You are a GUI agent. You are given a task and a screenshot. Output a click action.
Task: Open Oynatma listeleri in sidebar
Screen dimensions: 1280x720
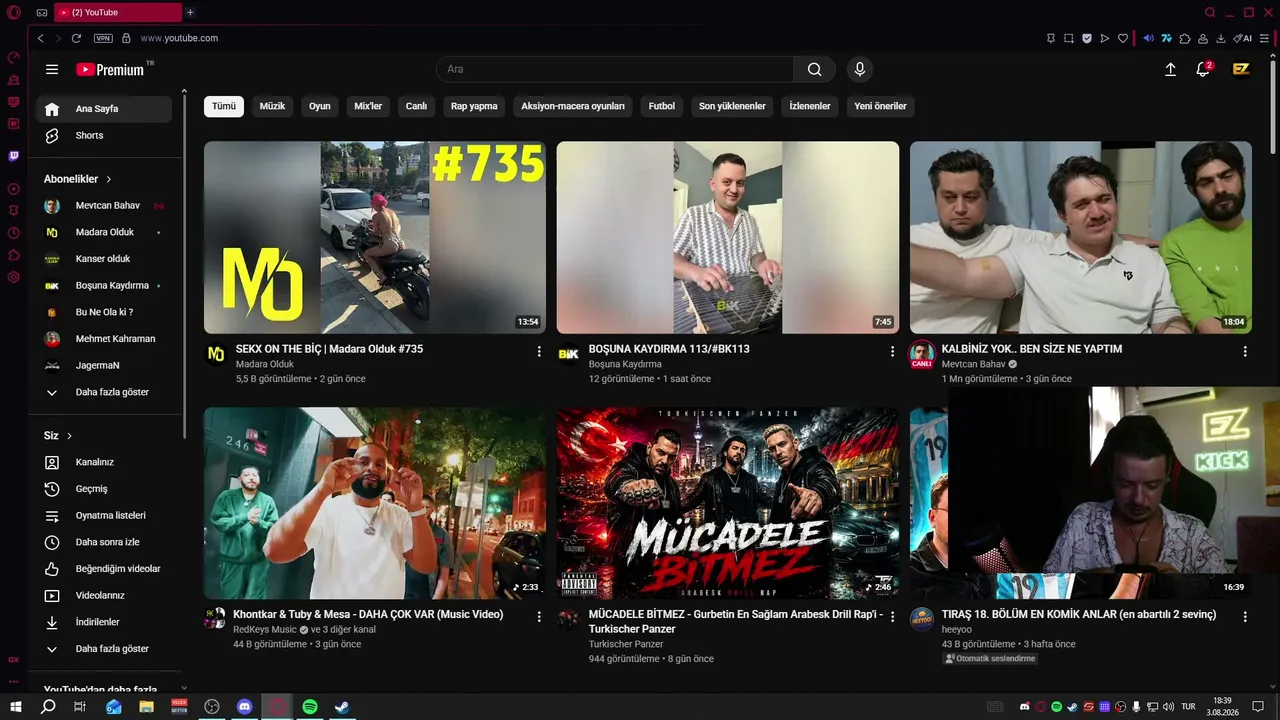pos(104,515)
